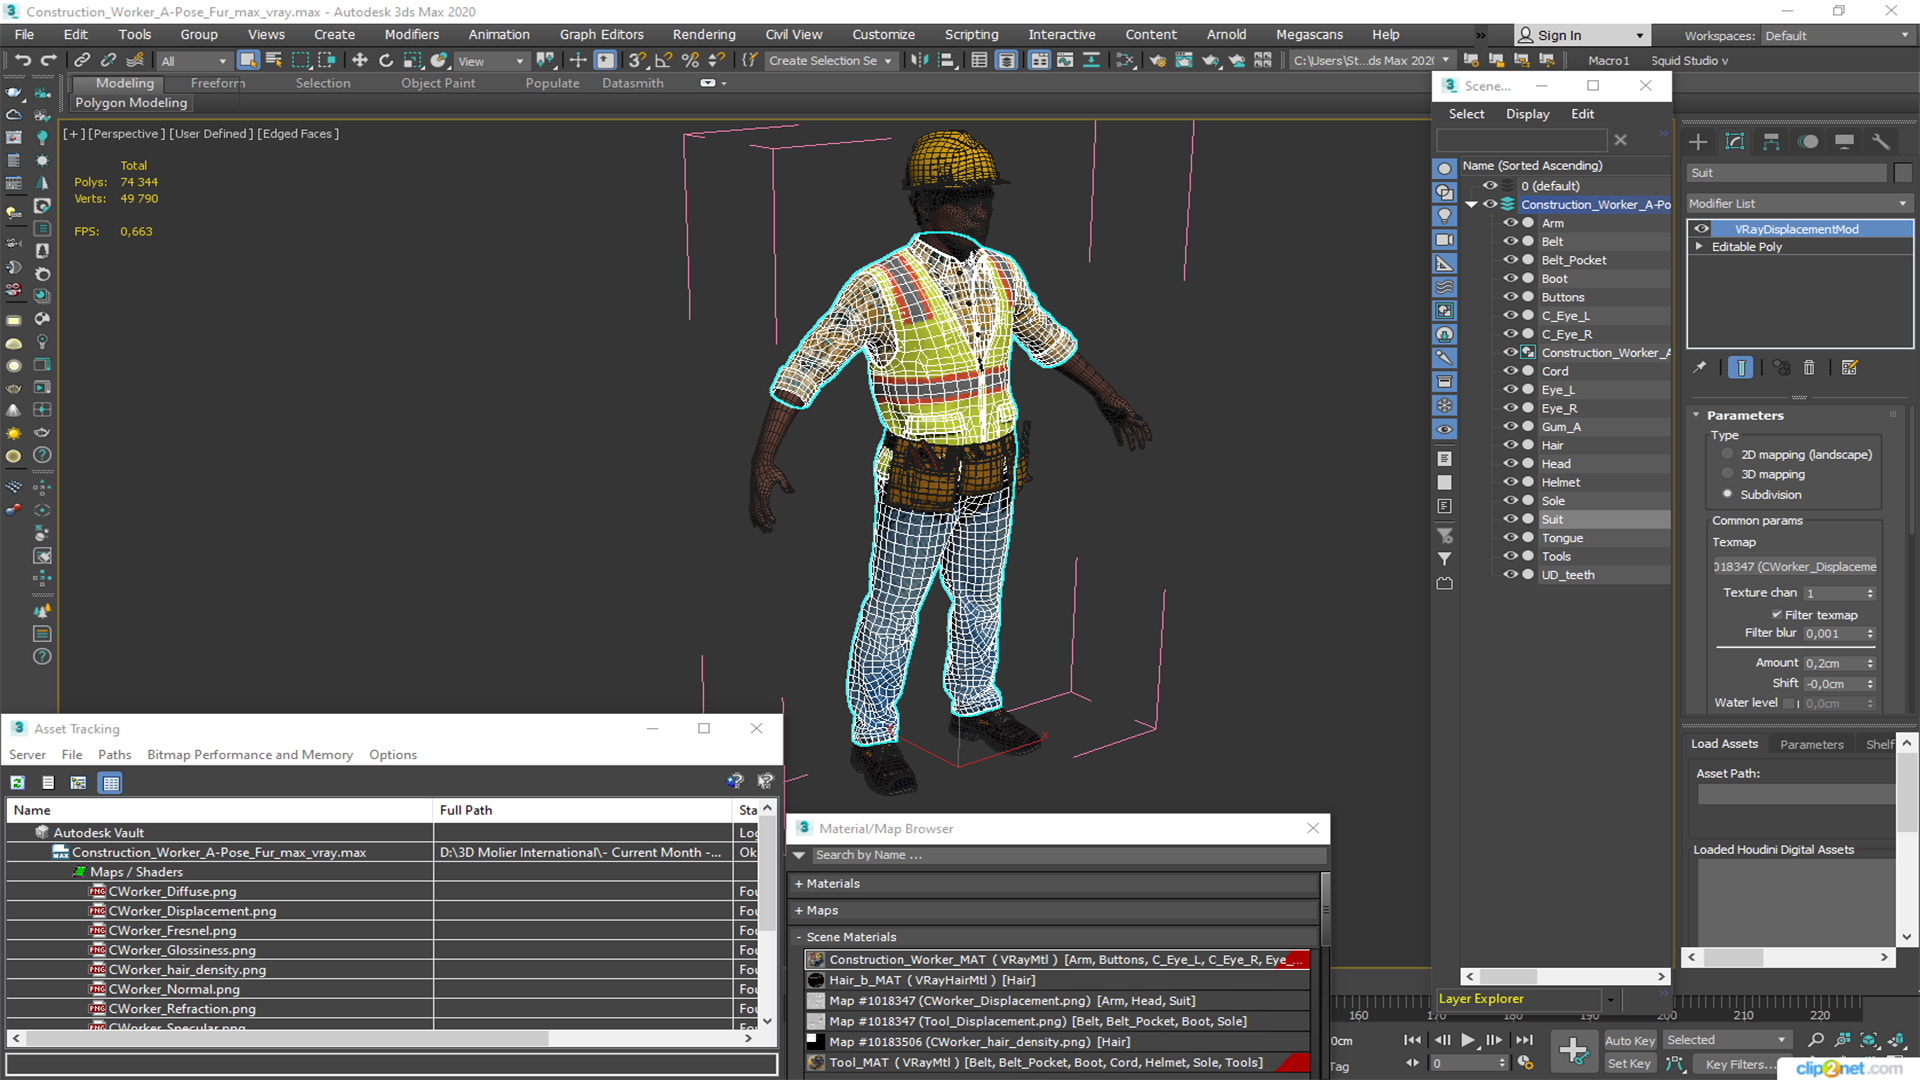The width and height of the screenshot is (1920, 1080).
Task: Open the Graph Editors menu
Action: click(601, 34)
